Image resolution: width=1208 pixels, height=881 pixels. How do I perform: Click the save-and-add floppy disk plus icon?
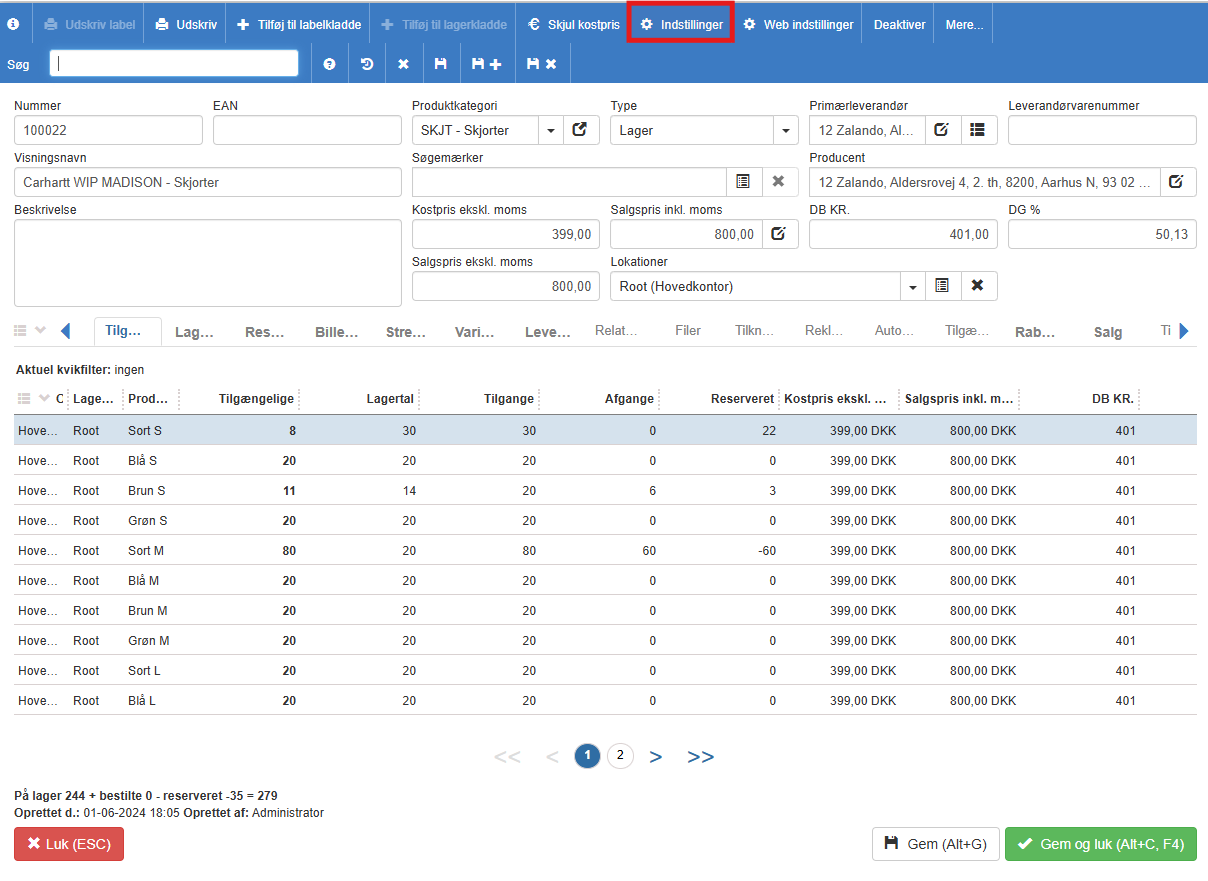pyautogui.click(x=486, y=64)
